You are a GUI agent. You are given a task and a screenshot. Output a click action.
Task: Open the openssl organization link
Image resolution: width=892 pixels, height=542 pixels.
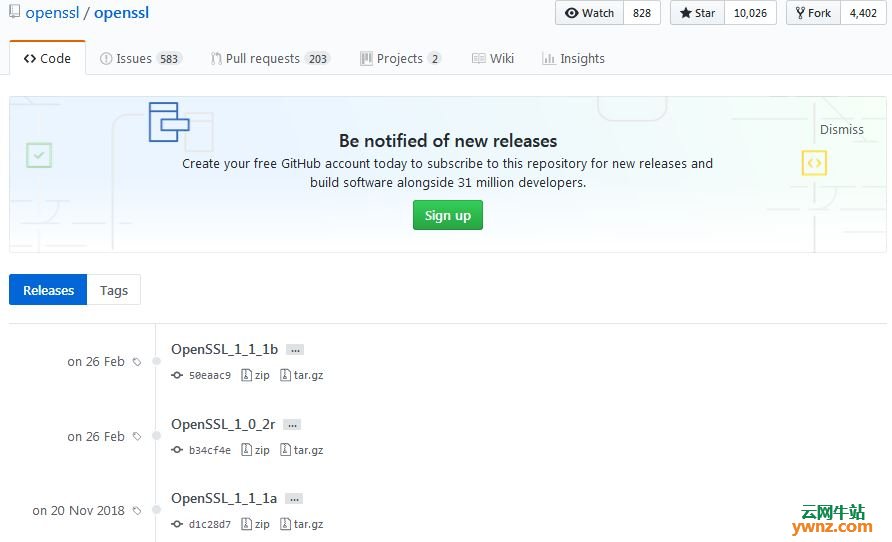point(52,13)
